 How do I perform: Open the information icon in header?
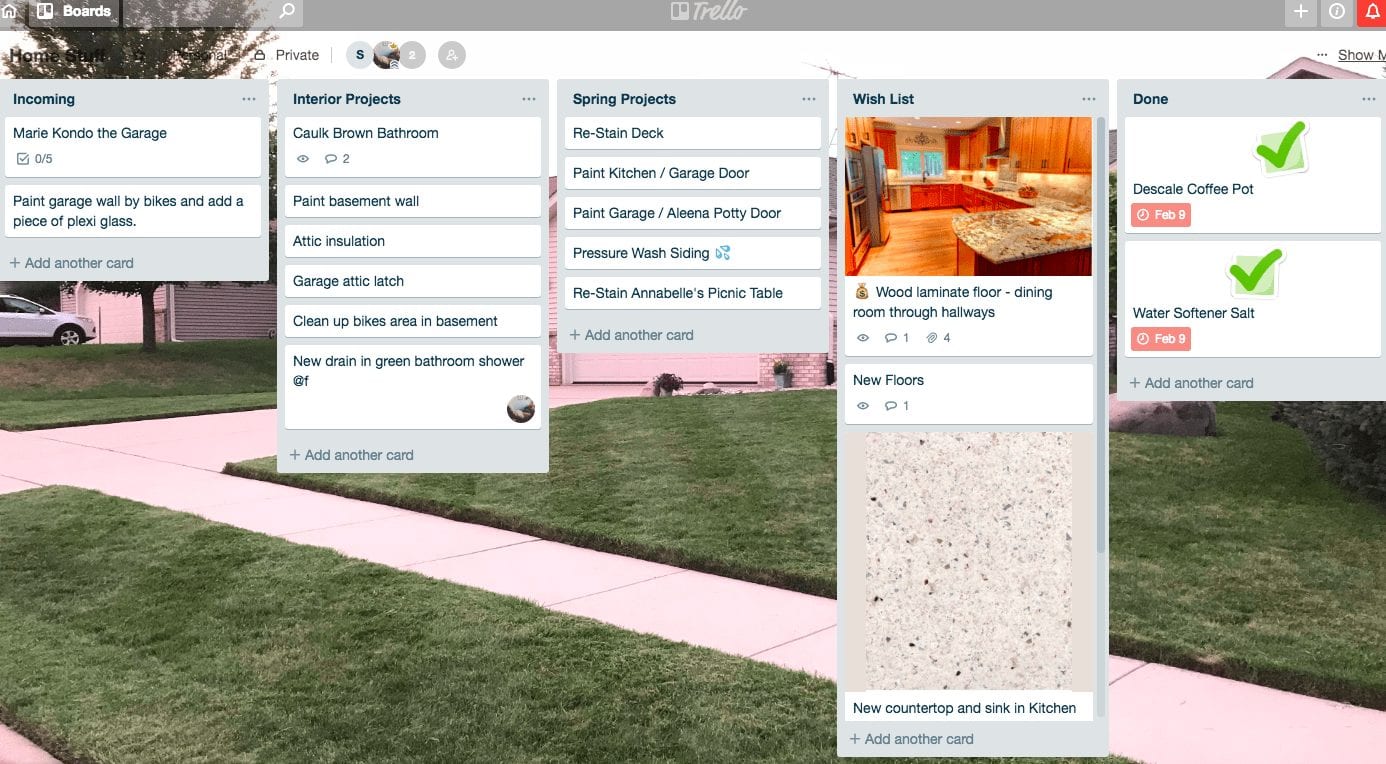coord(1337,11)
